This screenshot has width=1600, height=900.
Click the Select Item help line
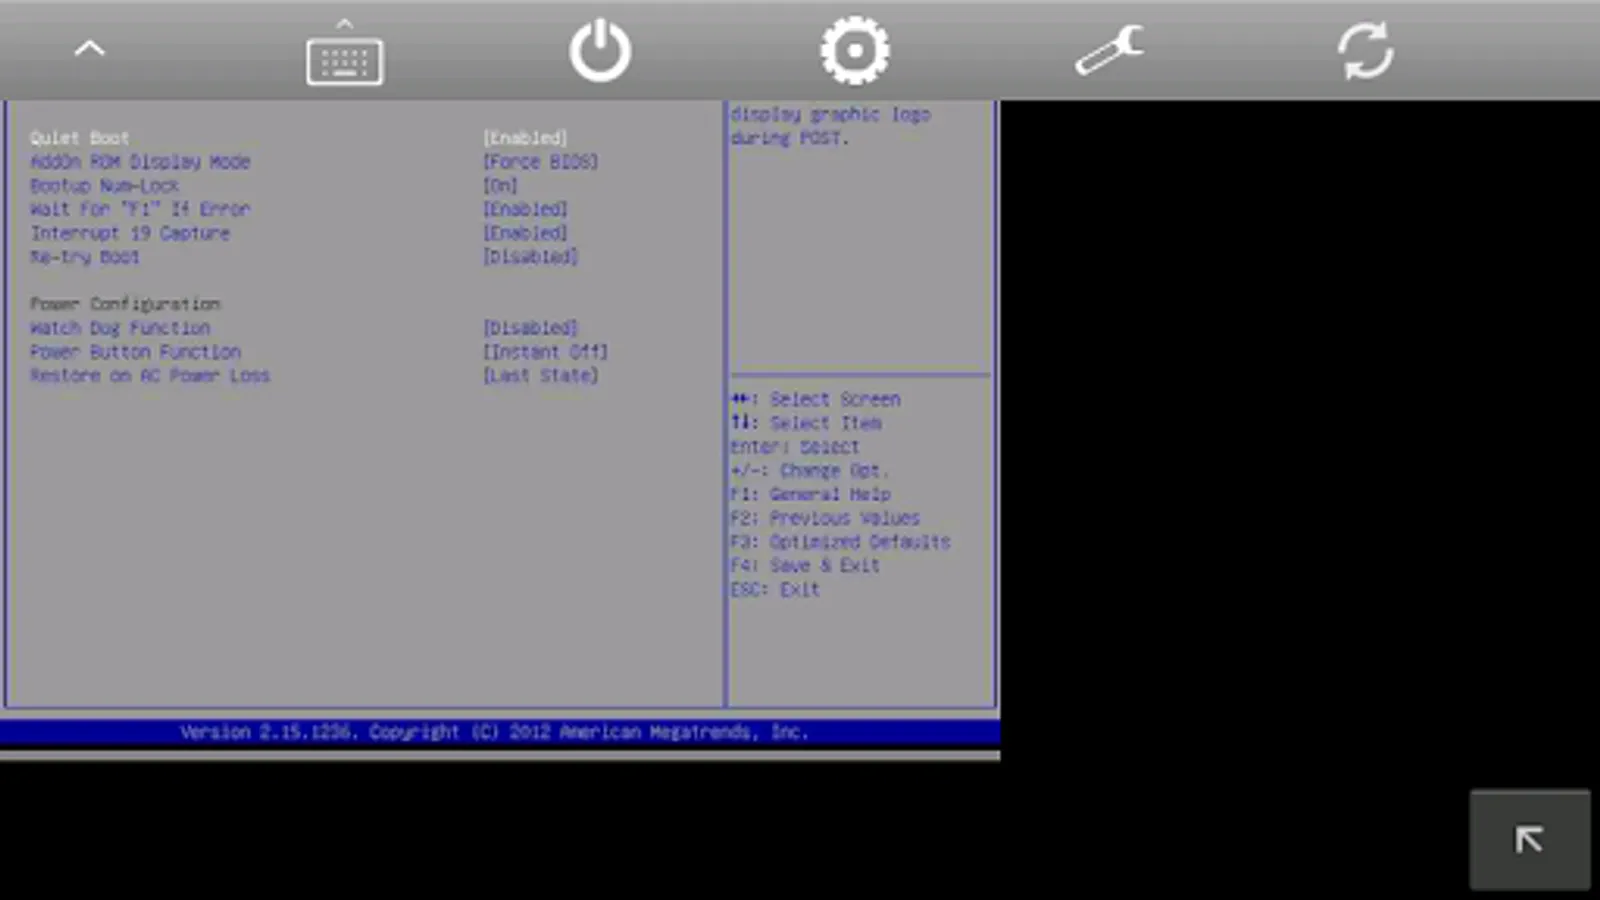click(806, 423)
